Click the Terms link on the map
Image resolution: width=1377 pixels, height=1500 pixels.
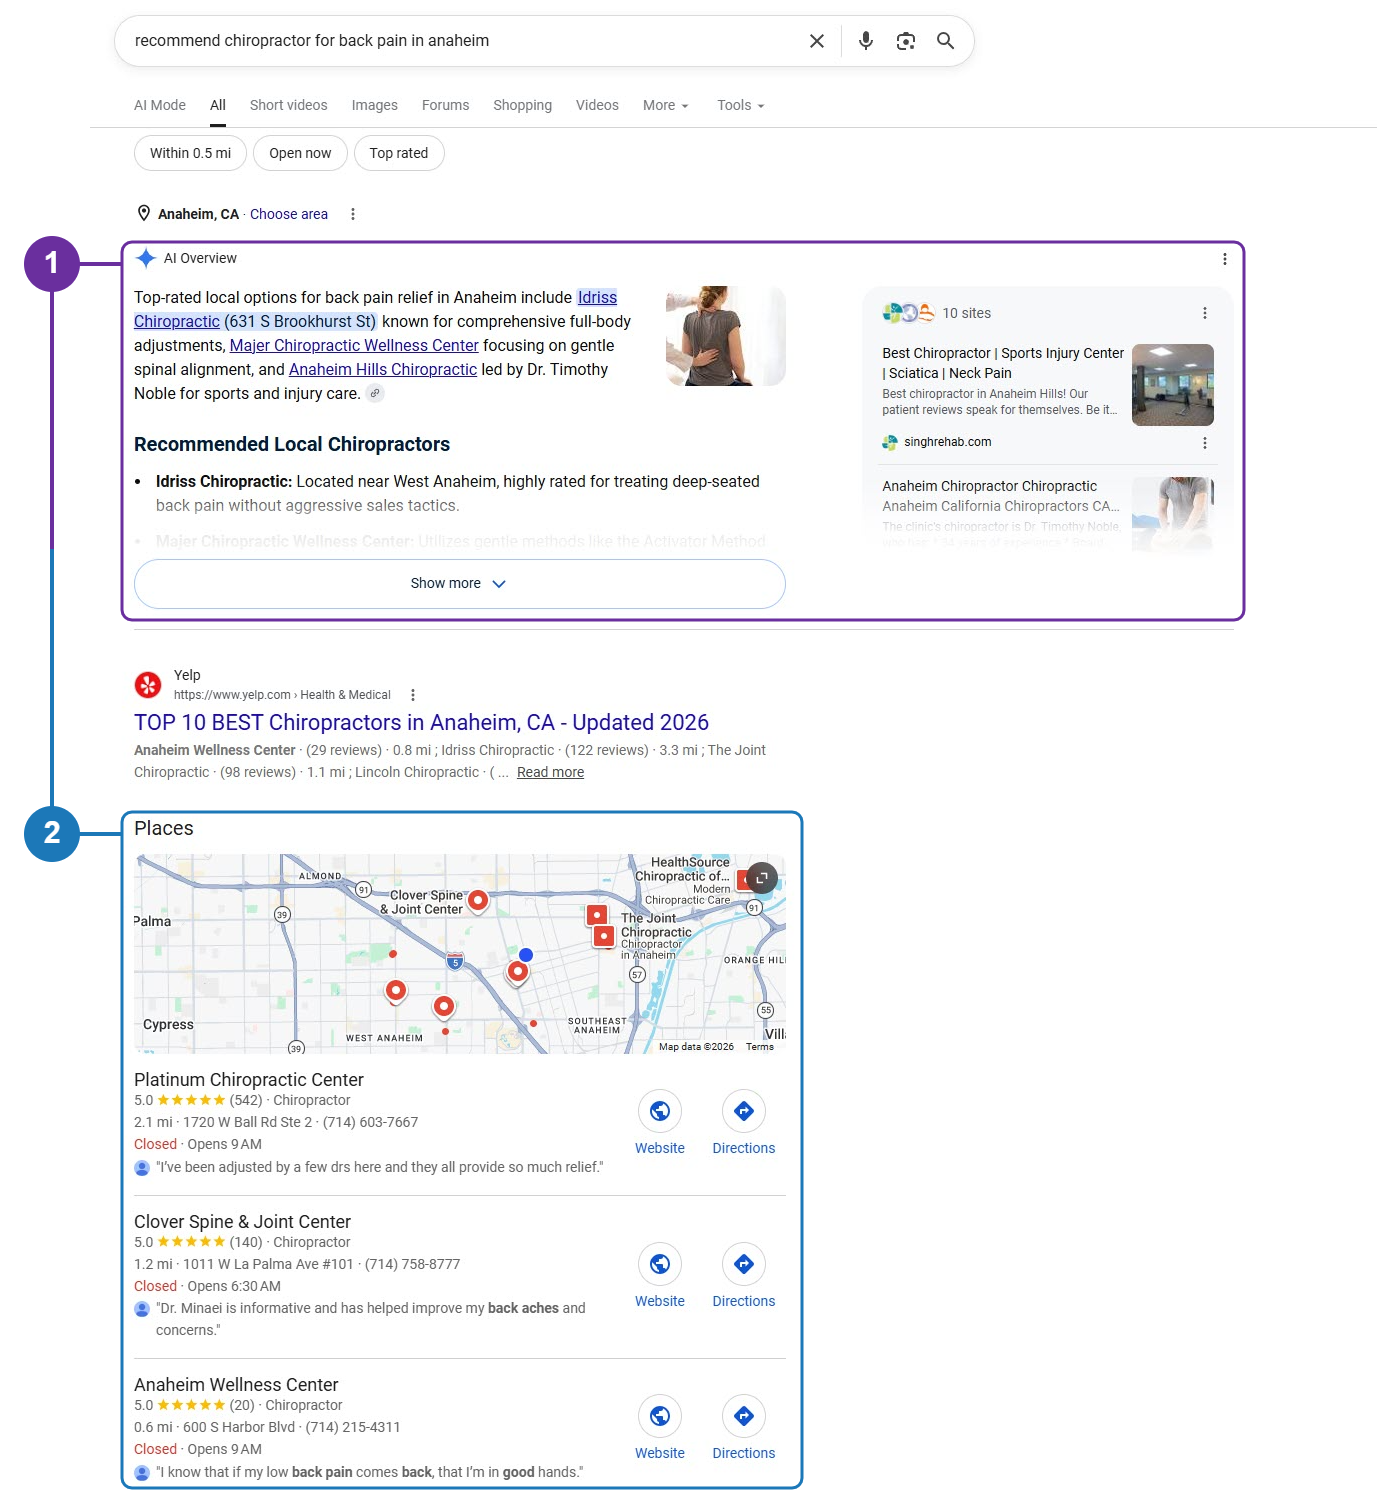point(760,1047)
